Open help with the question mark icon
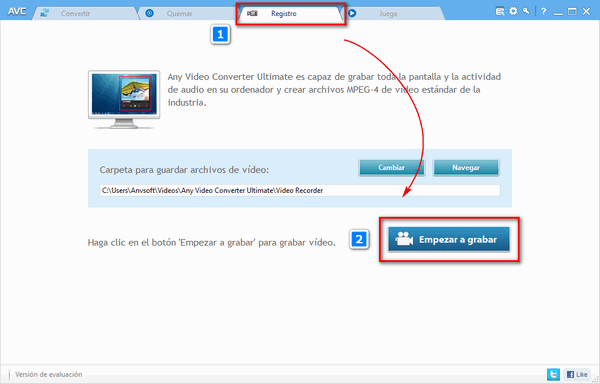The width and height of the screenshot is (600, 384). point(544,11)
